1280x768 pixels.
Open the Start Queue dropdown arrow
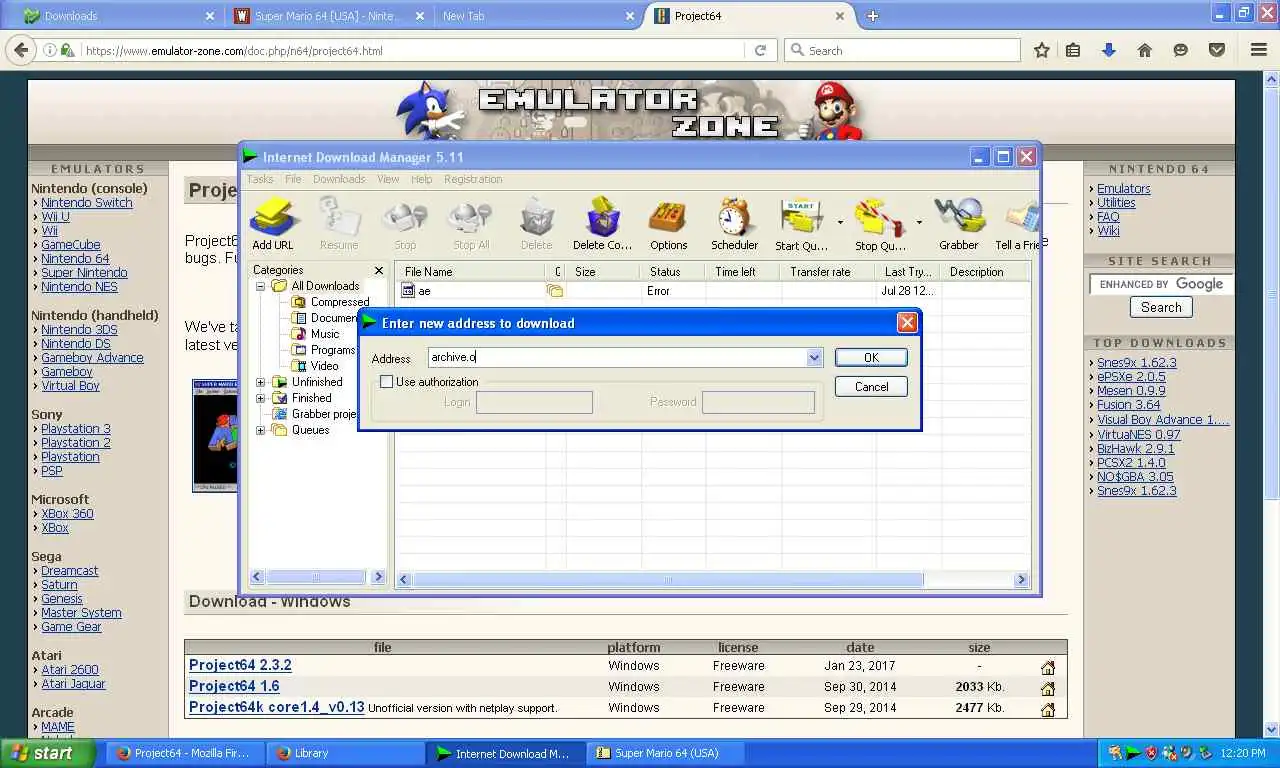[840, 223]
